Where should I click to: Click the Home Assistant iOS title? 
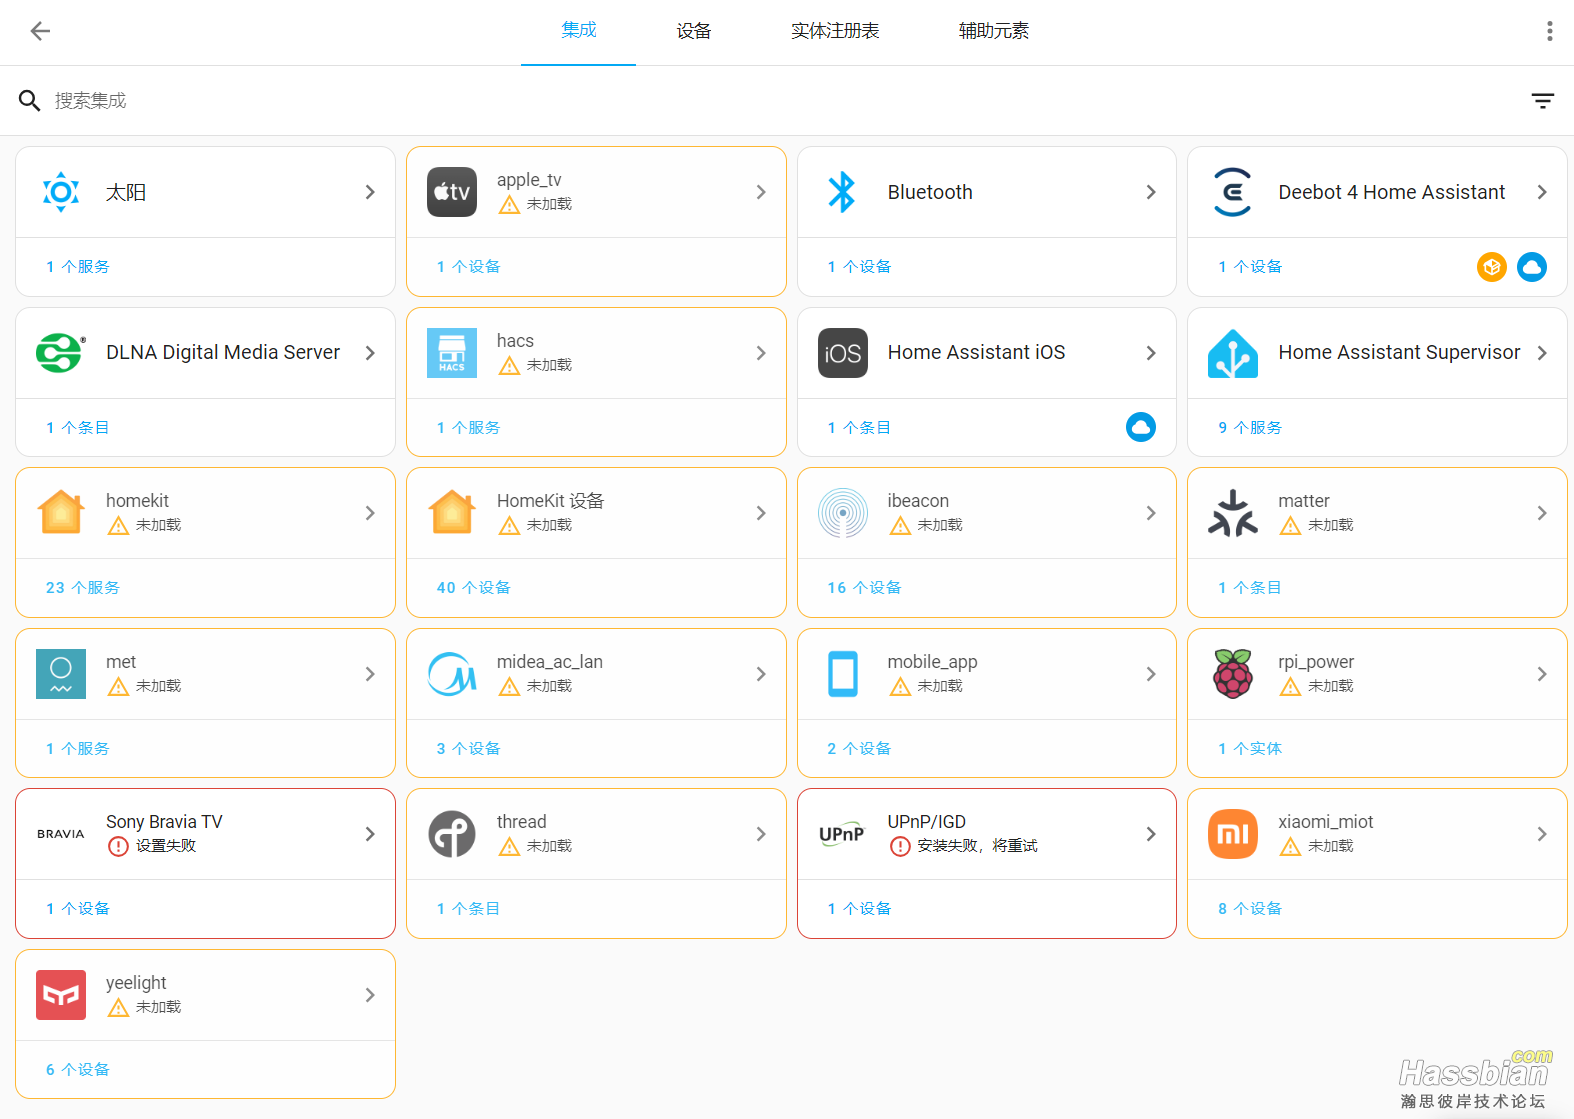[977, 352]
